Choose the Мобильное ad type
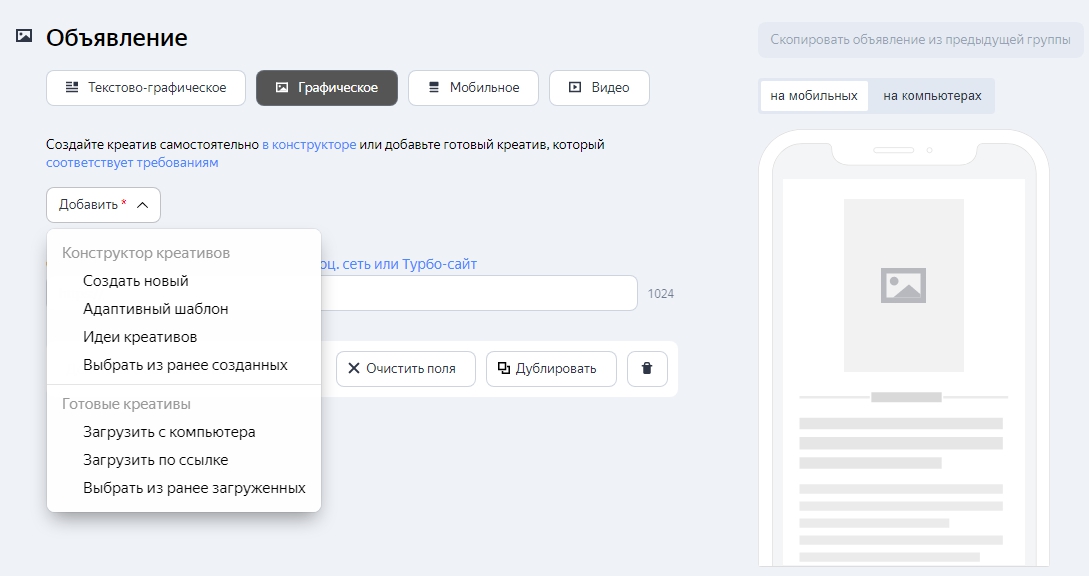Image resolution: width=1089 pixels, height=576 pixels. coord(473,88)
